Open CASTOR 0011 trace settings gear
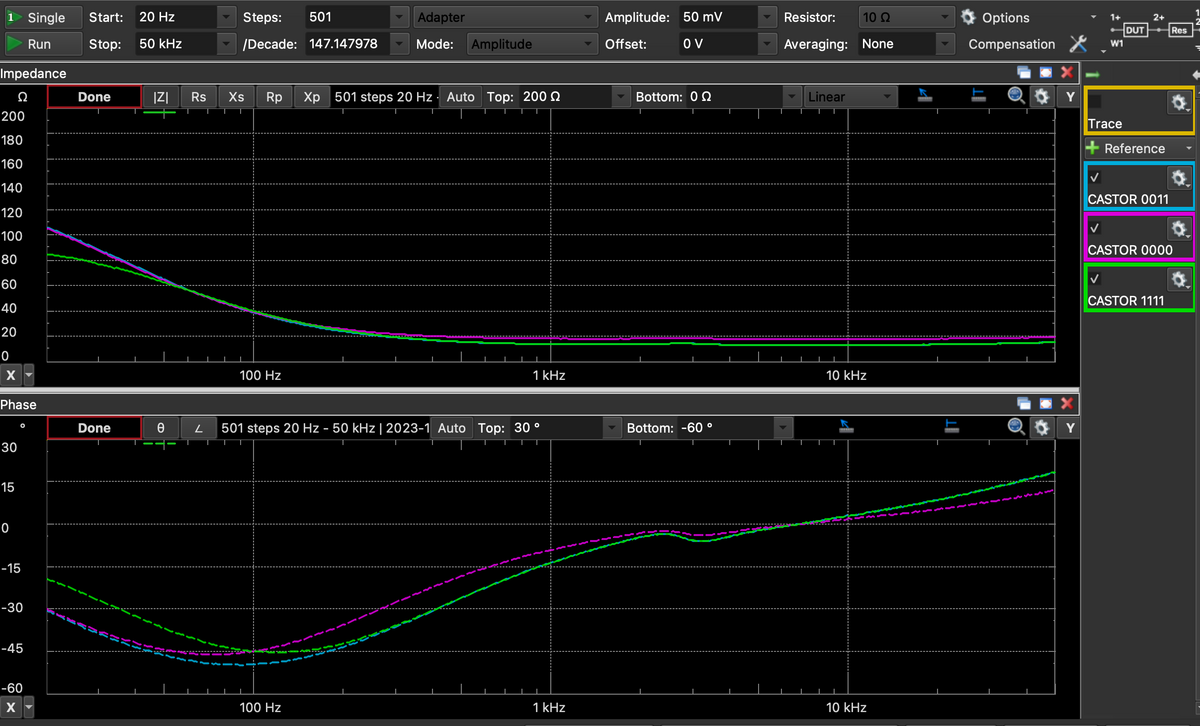 [1179, 176]
